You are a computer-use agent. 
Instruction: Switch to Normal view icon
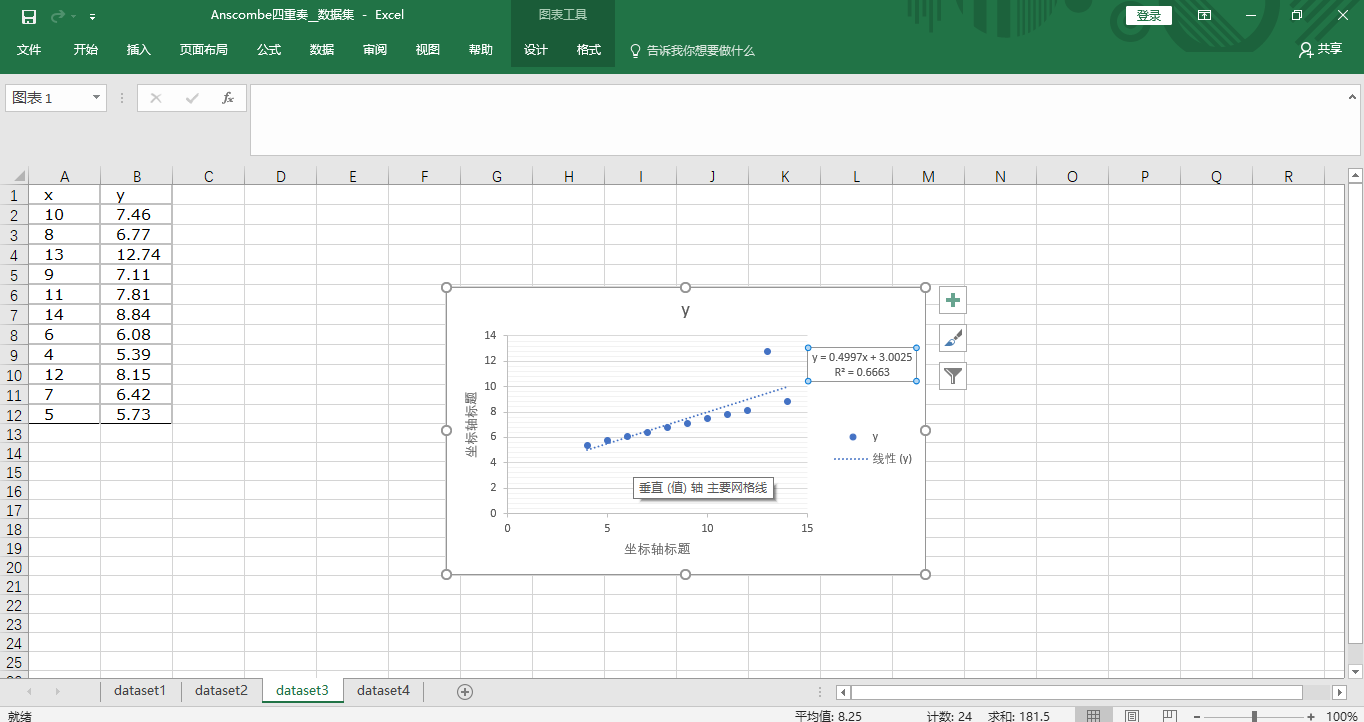1094,715
